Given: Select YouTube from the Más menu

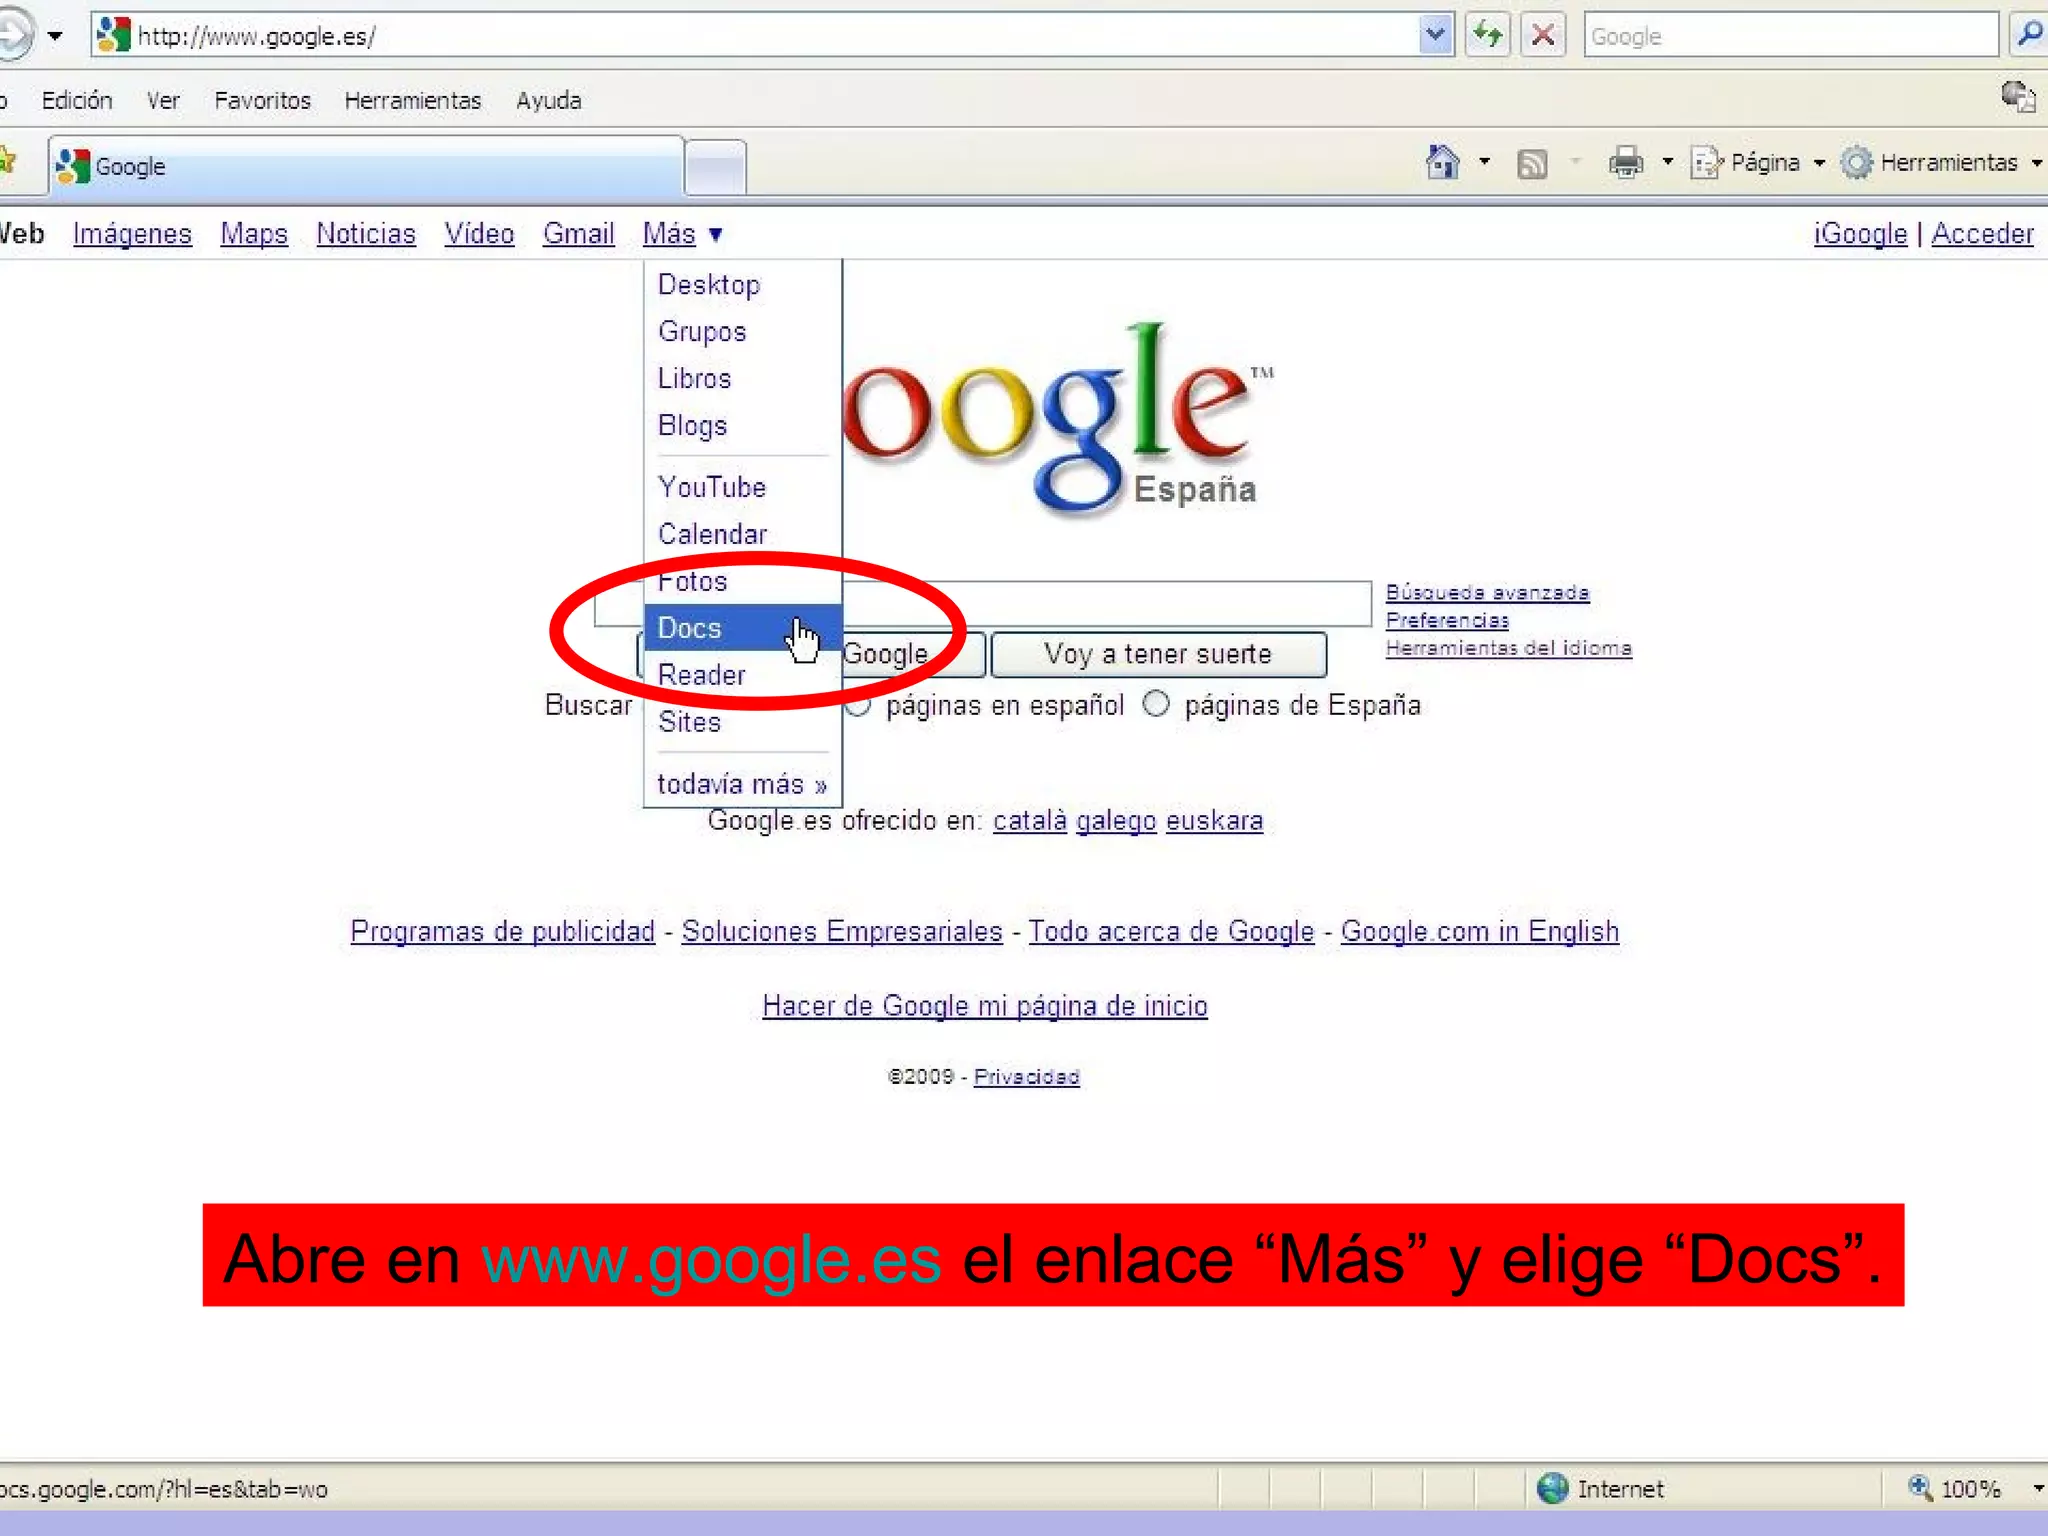Looking at the screenshot, I should [712, 487].
